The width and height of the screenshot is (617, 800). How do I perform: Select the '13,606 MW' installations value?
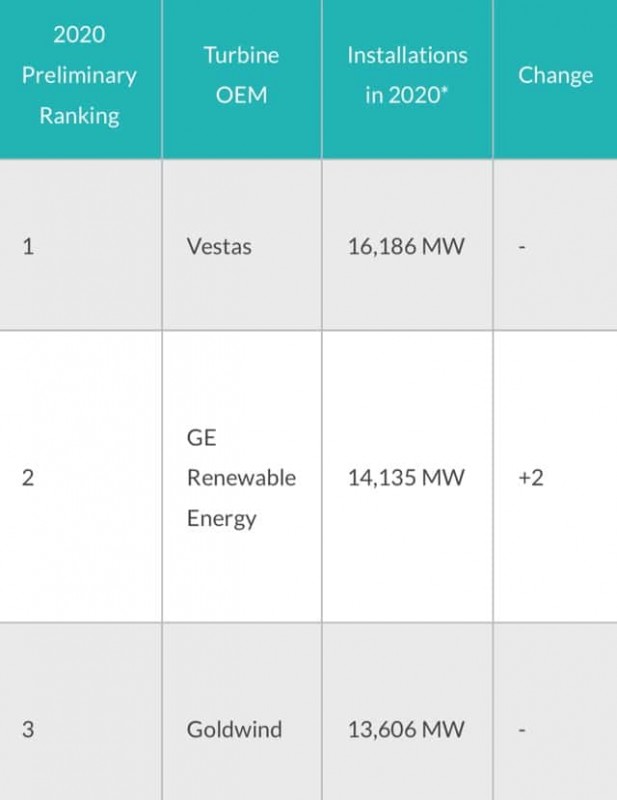tap(406, 730)
